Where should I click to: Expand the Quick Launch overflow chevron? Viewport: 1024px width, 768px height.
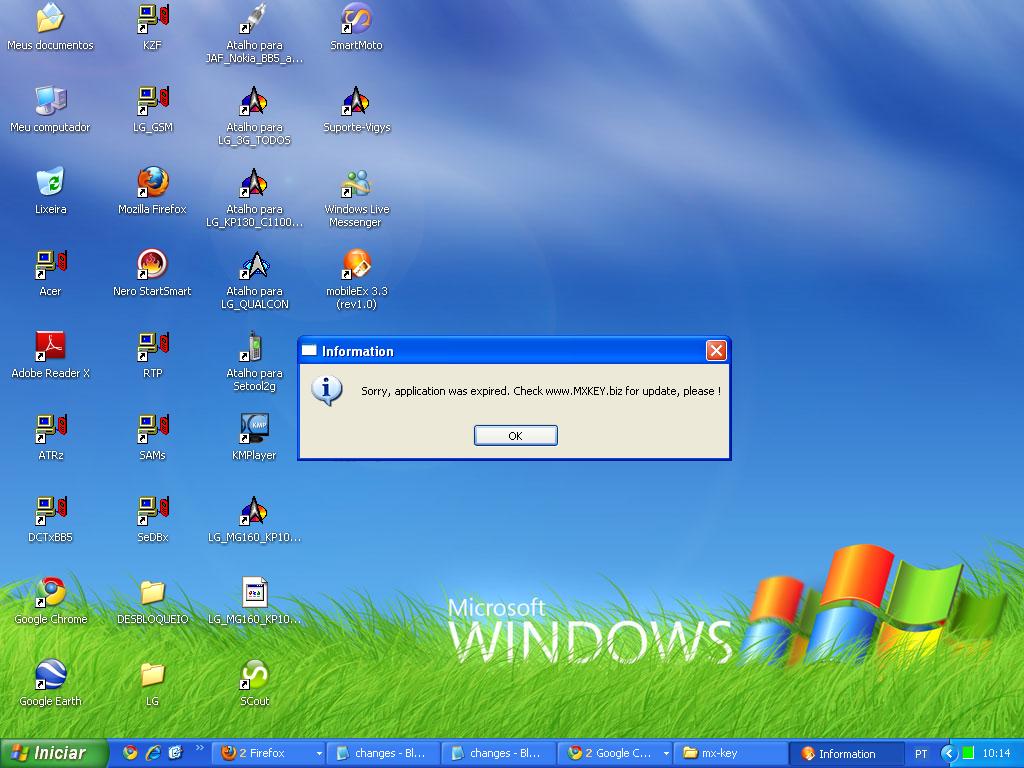tap(199, 748)
